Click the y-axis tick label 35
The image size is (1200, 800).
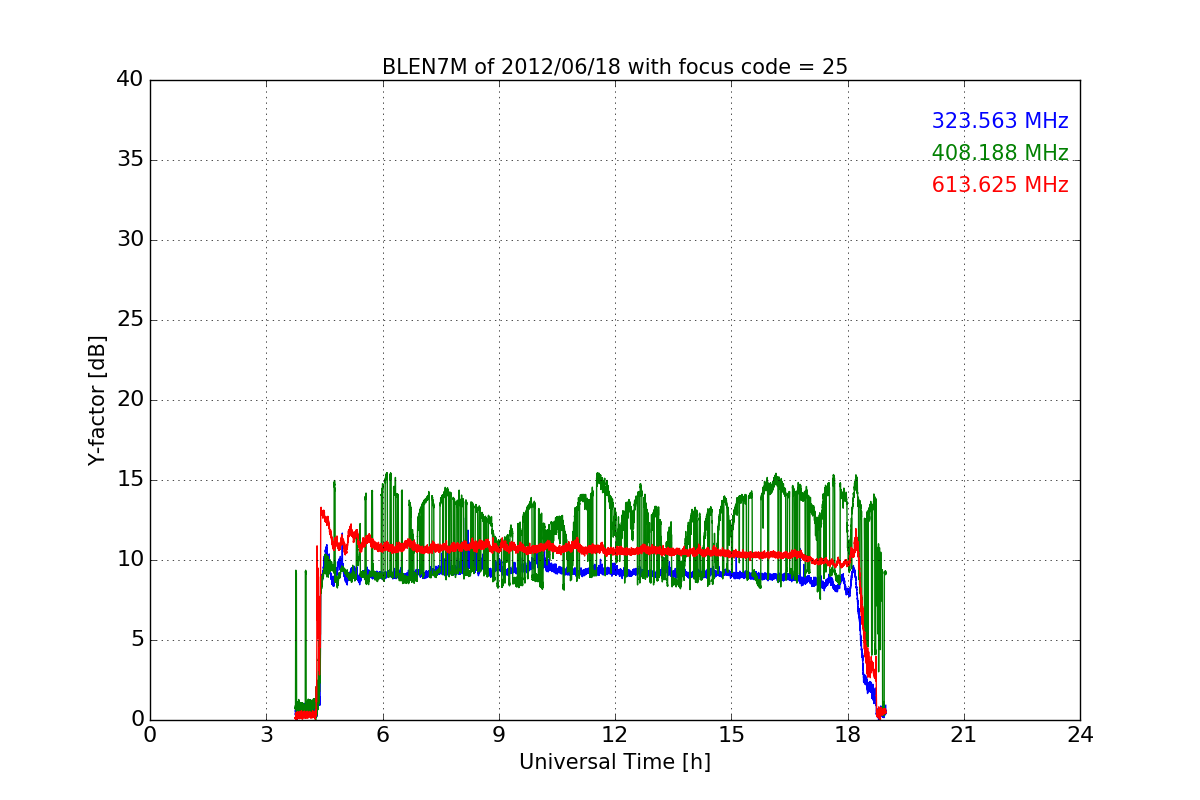[x=130, y=160]
